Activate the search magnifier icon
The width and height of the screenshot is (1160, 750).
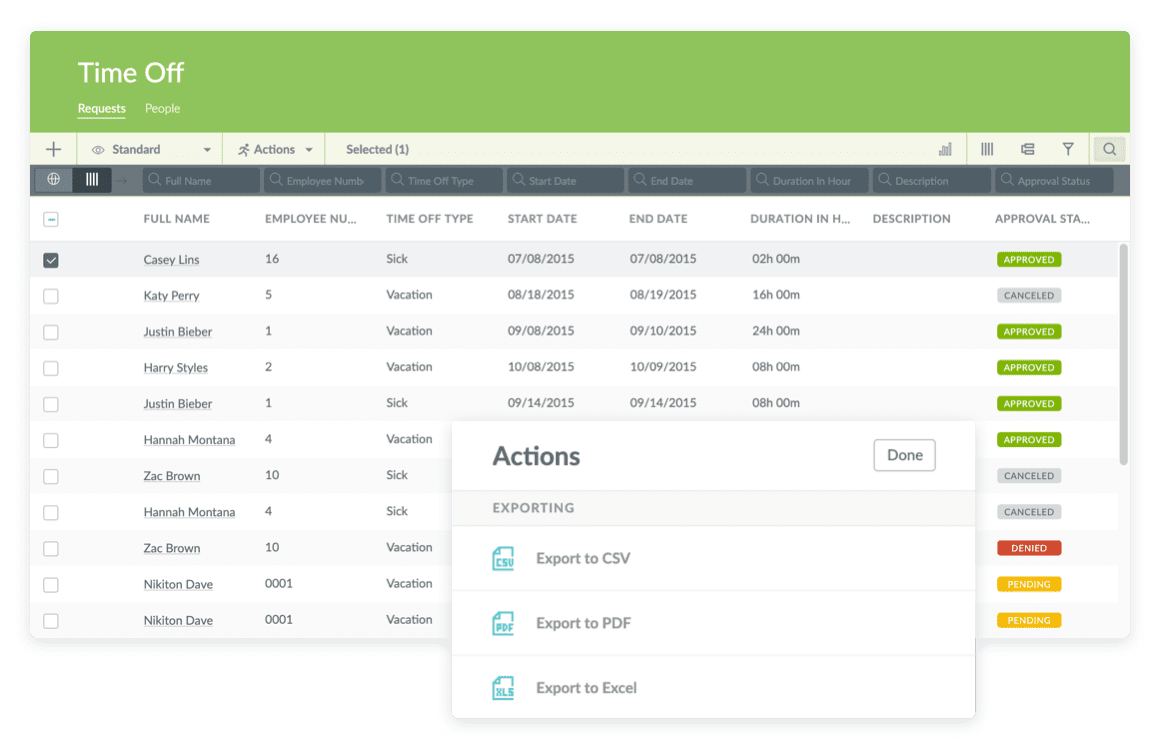1109,148
